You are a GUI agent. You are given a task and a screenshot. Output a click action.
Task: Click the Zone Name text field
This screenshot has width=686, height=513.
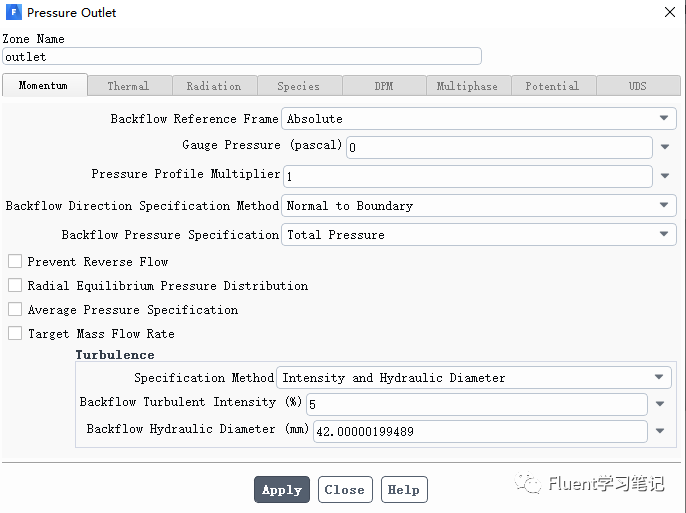[242, 56]
